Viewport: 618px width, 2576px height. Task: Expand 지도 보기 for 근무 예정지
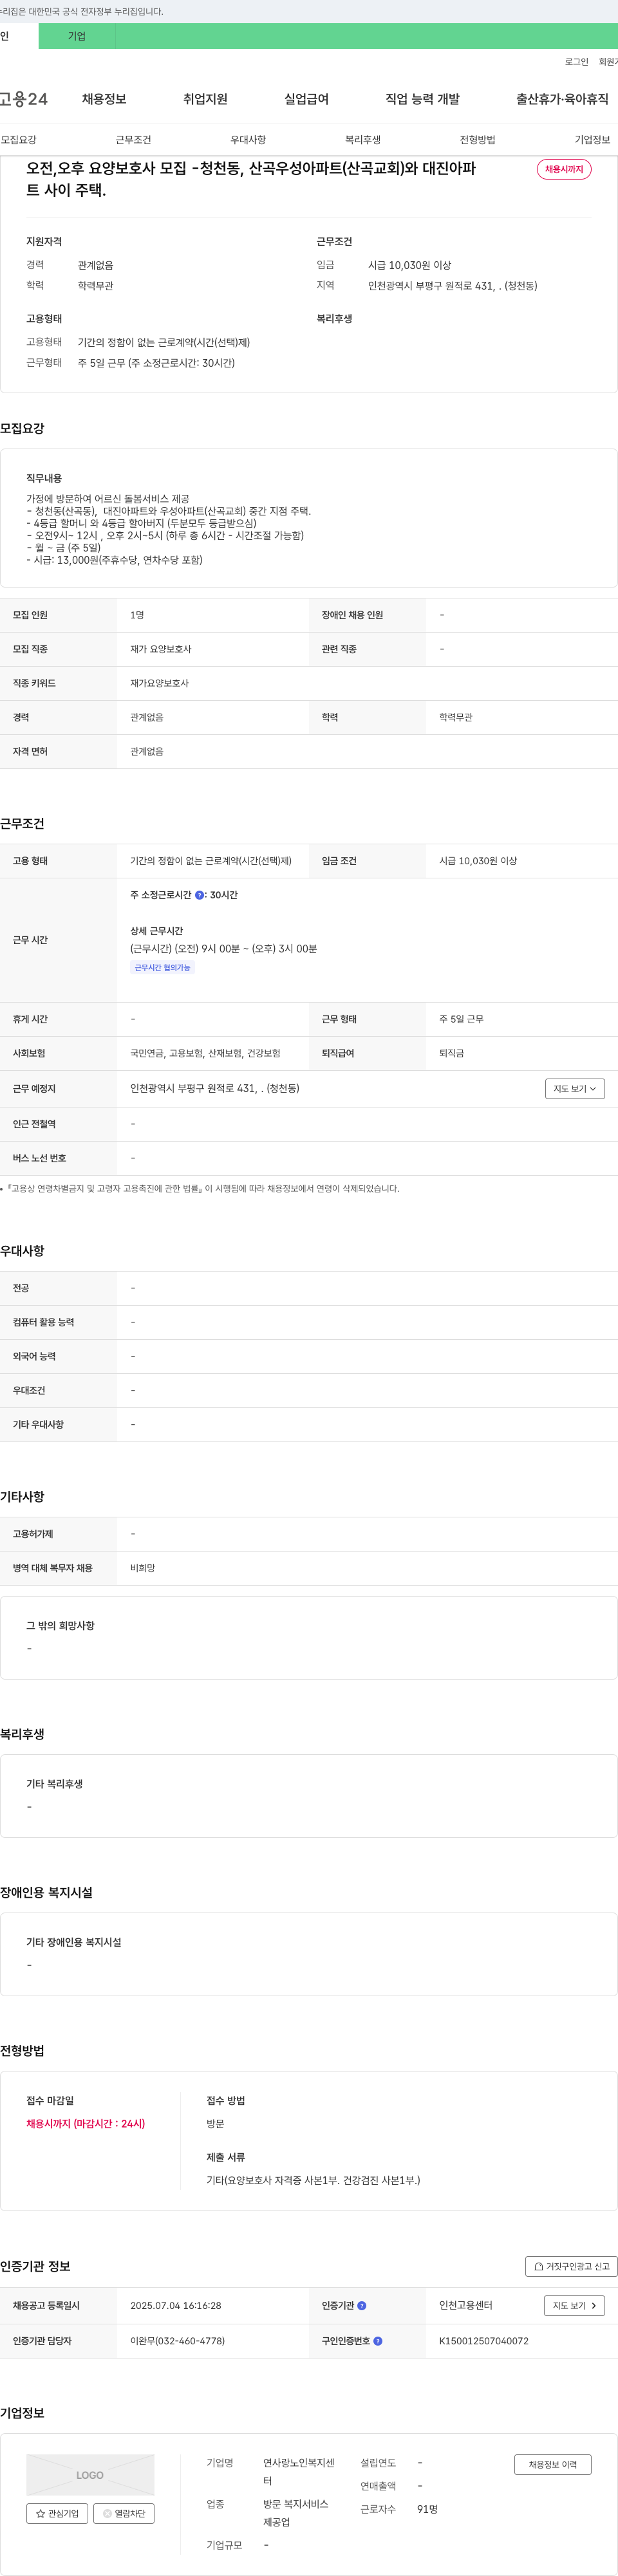tap(575, 1088)
